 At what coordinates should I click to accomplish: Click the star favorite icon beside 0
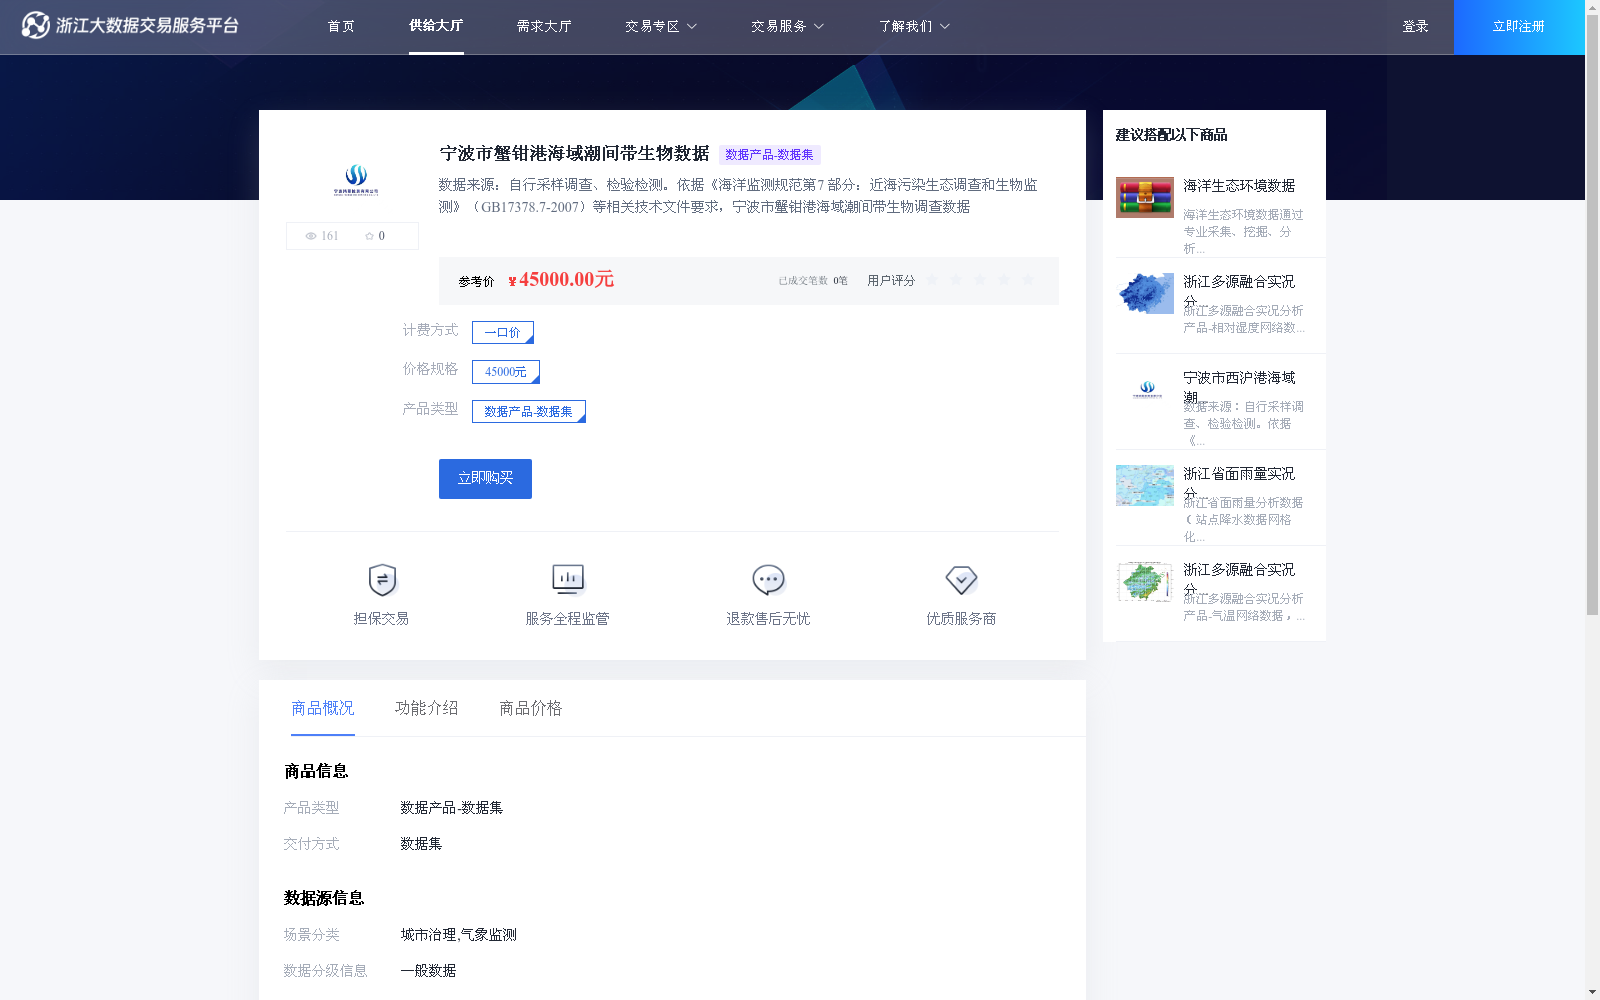369,236
